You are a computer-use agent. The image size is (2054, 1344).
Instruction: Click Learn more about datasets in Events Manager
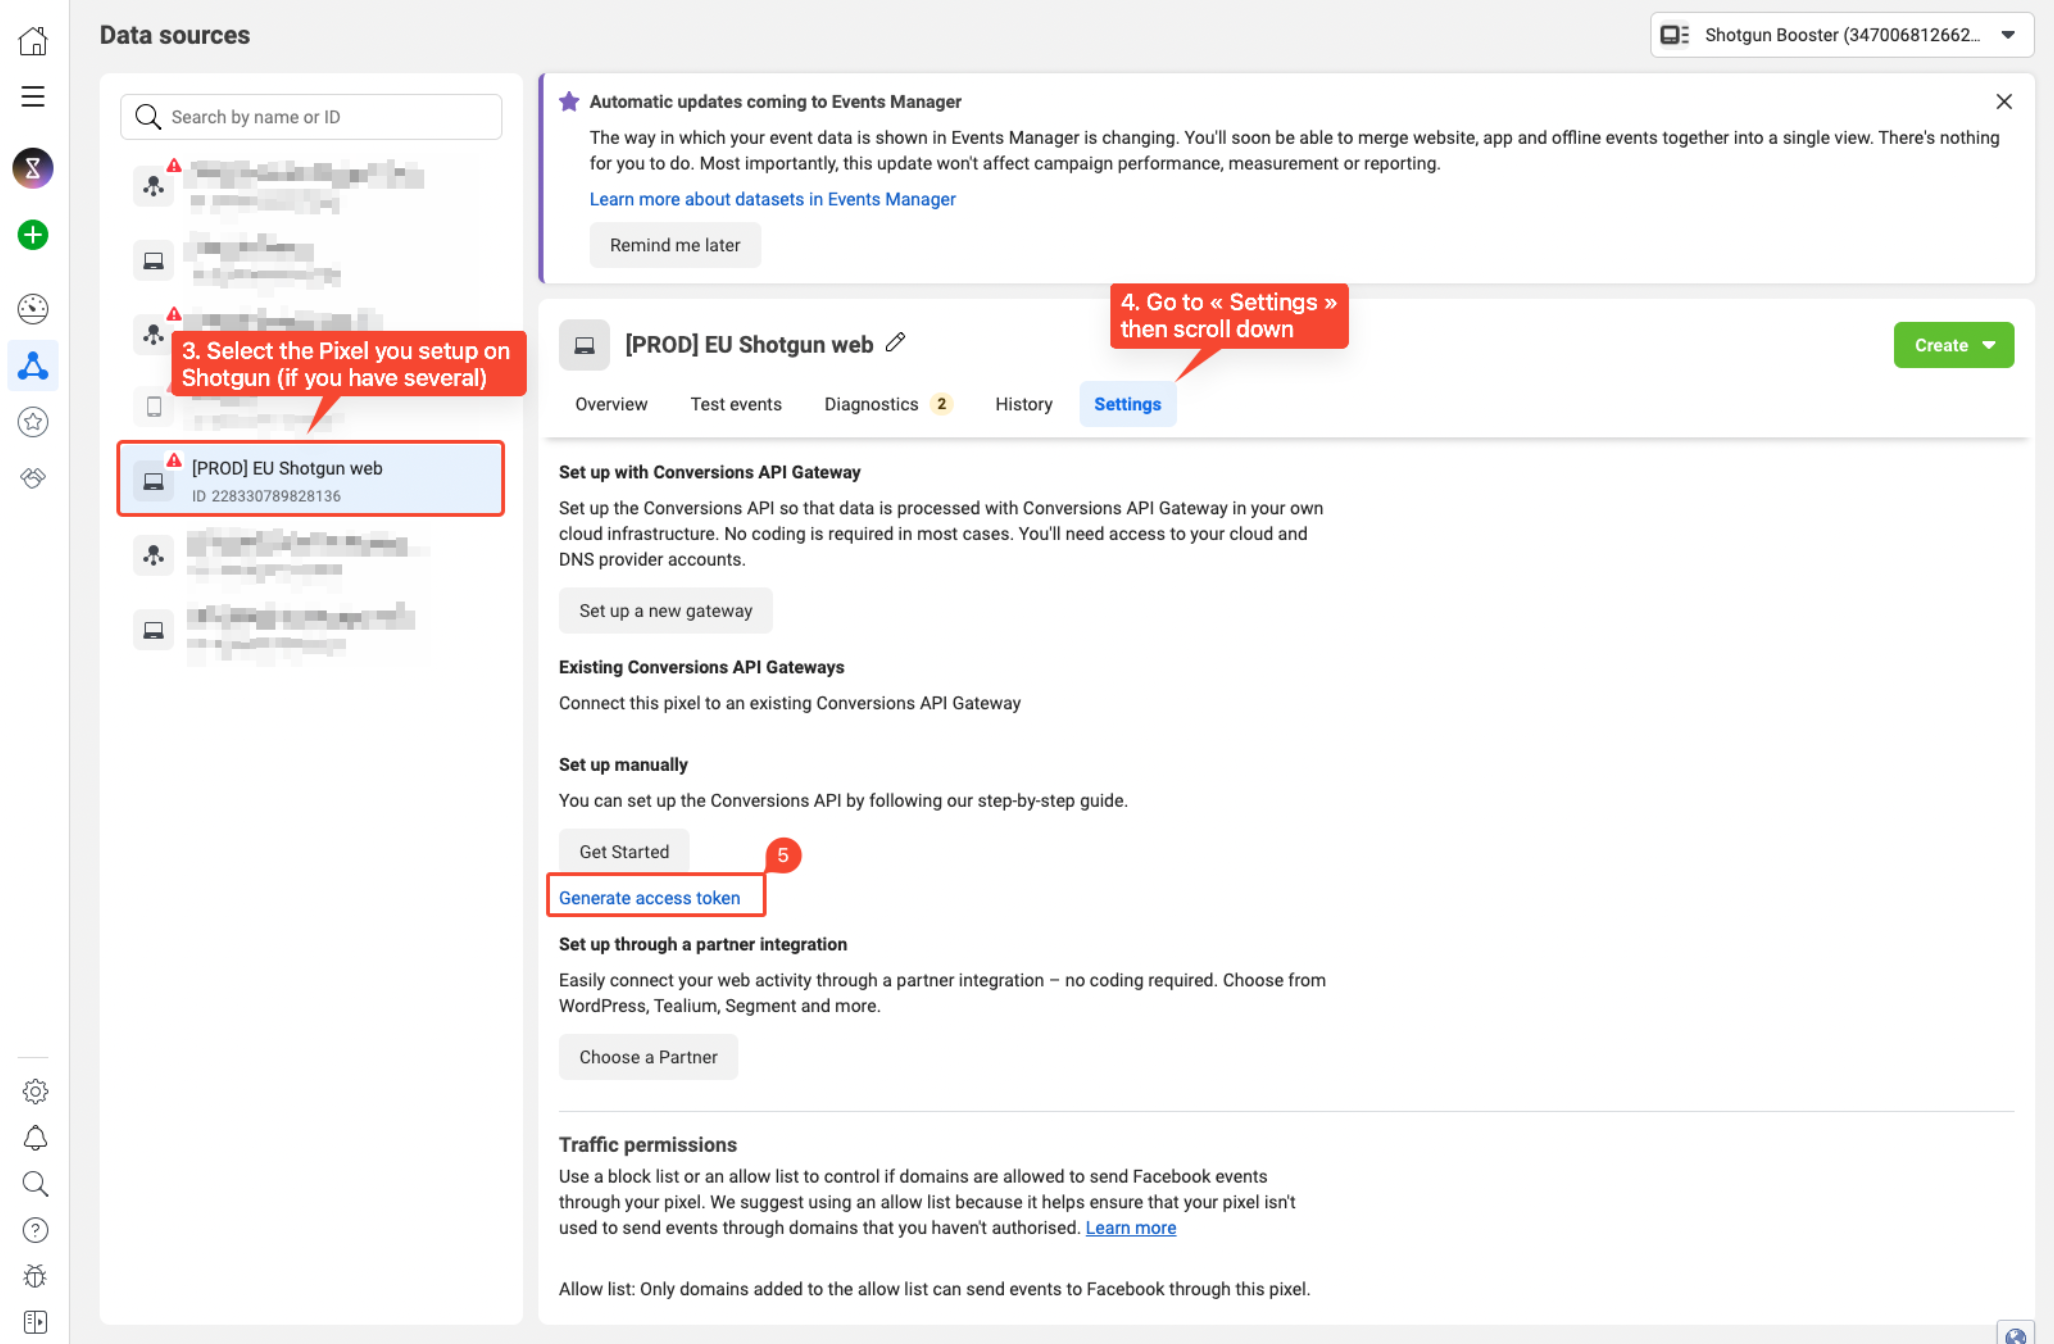[772, 199]
